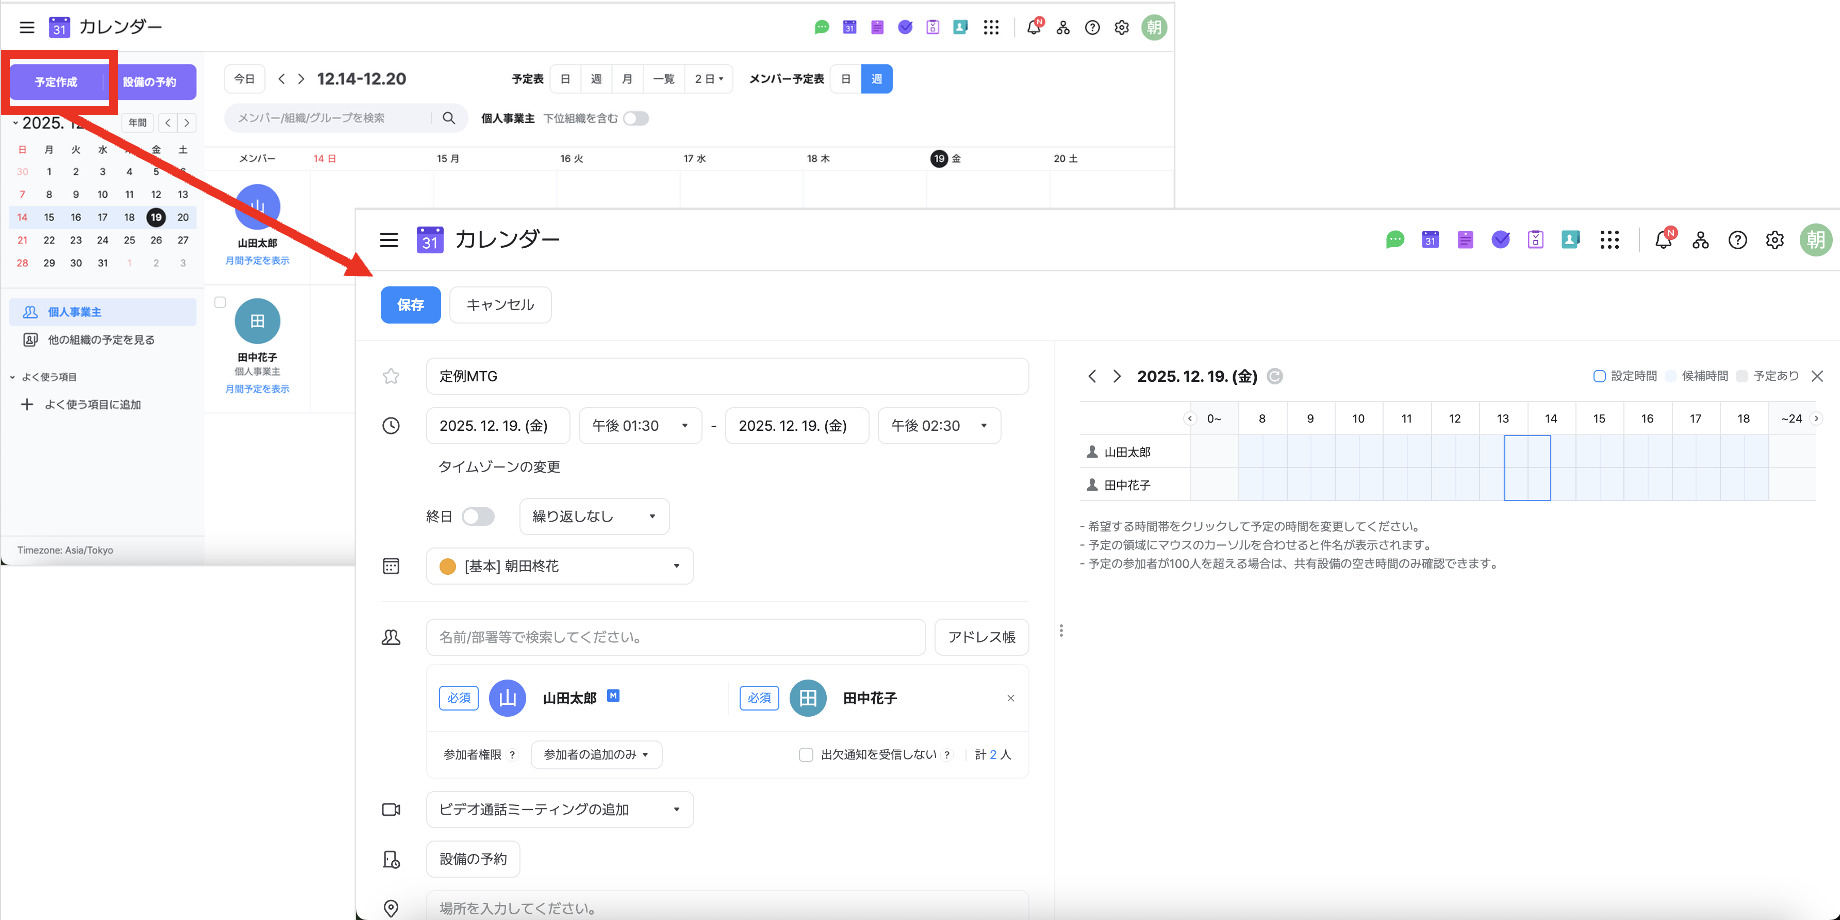Click the star icon beside the event title

coord(390,376)
